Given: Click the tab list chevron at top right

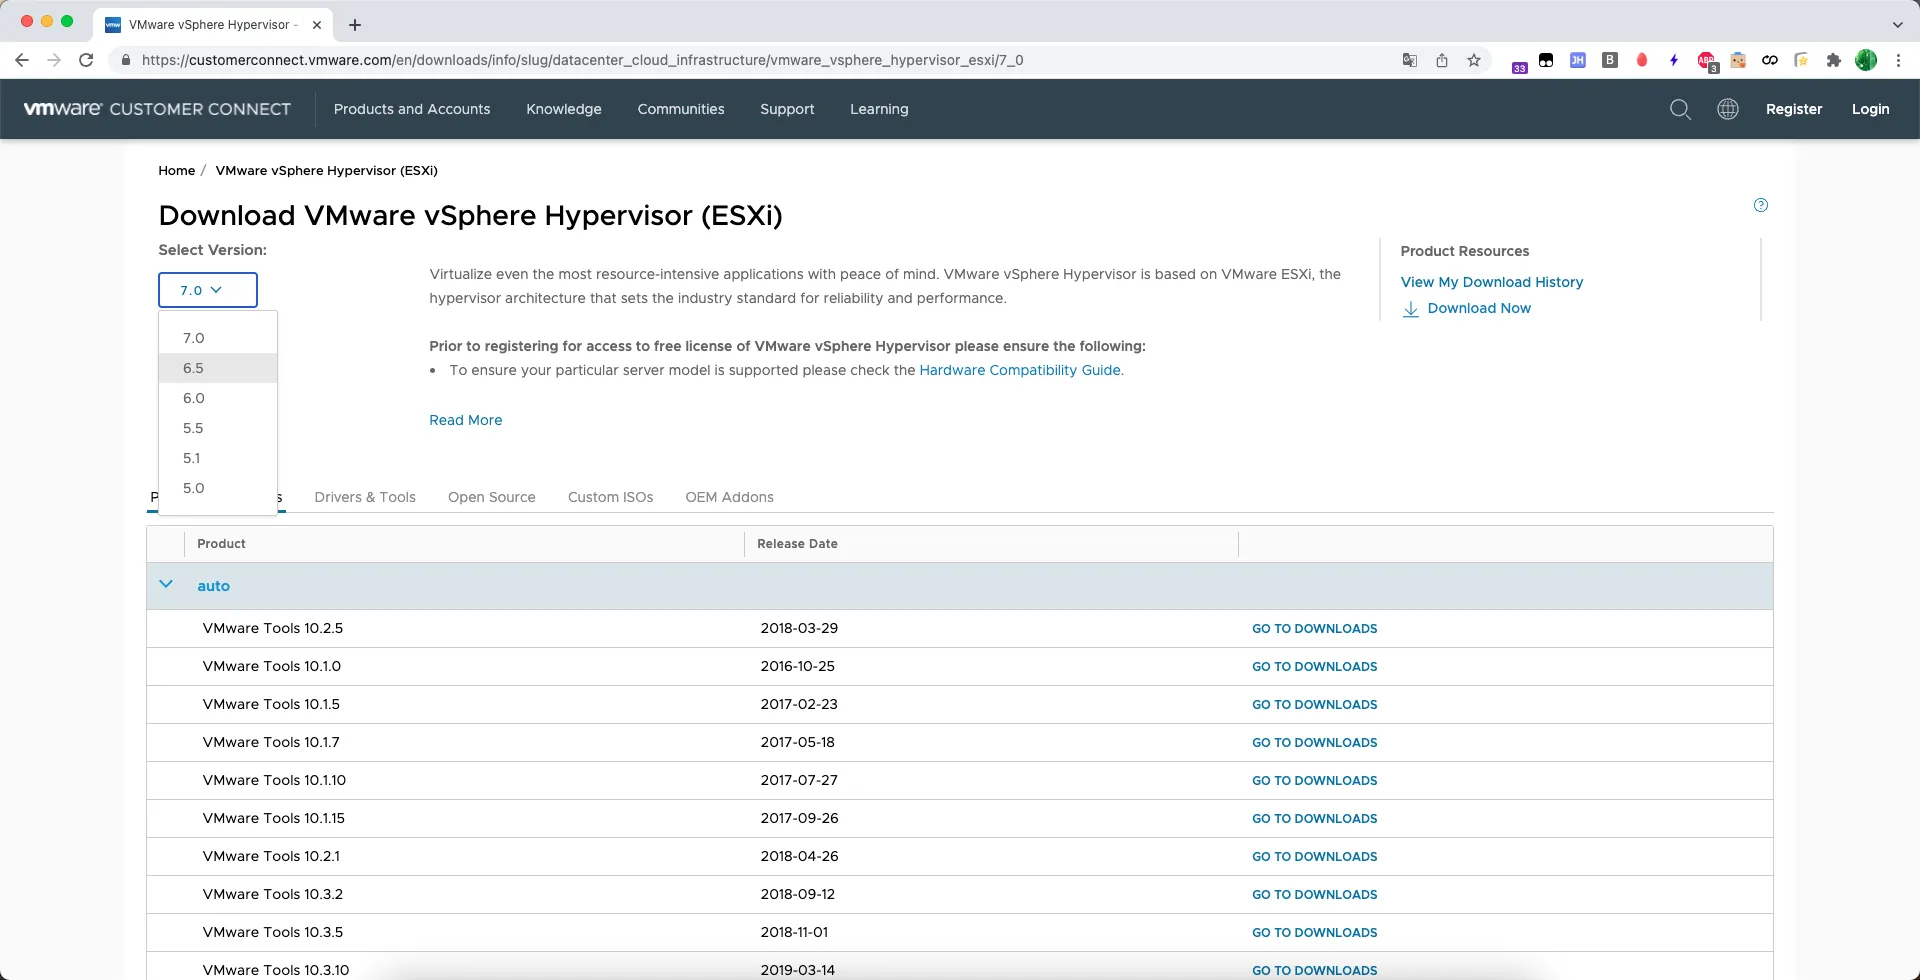Looking at the screenshot, I should 1897,24.
